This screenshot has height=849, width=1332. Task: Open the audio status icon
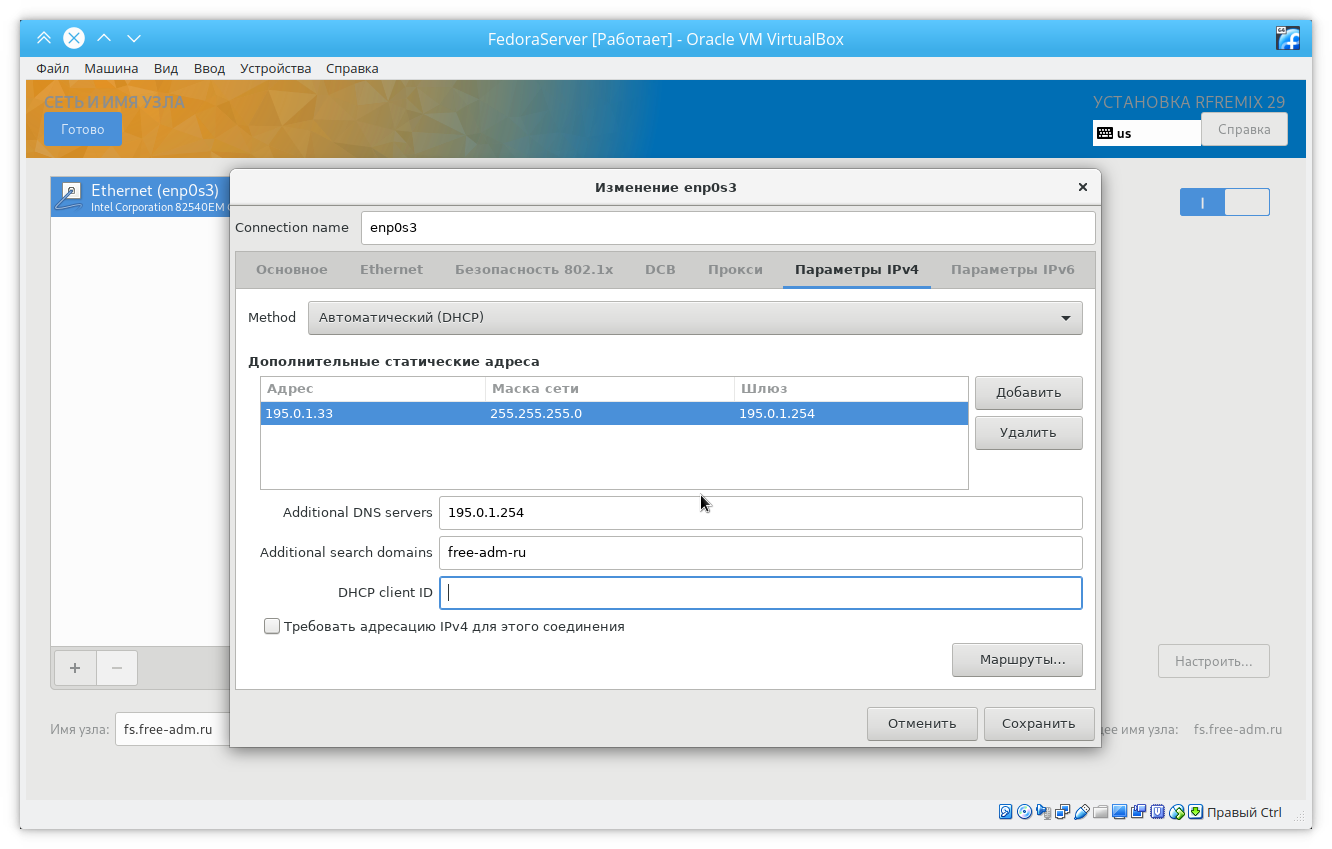point(1043,812)
